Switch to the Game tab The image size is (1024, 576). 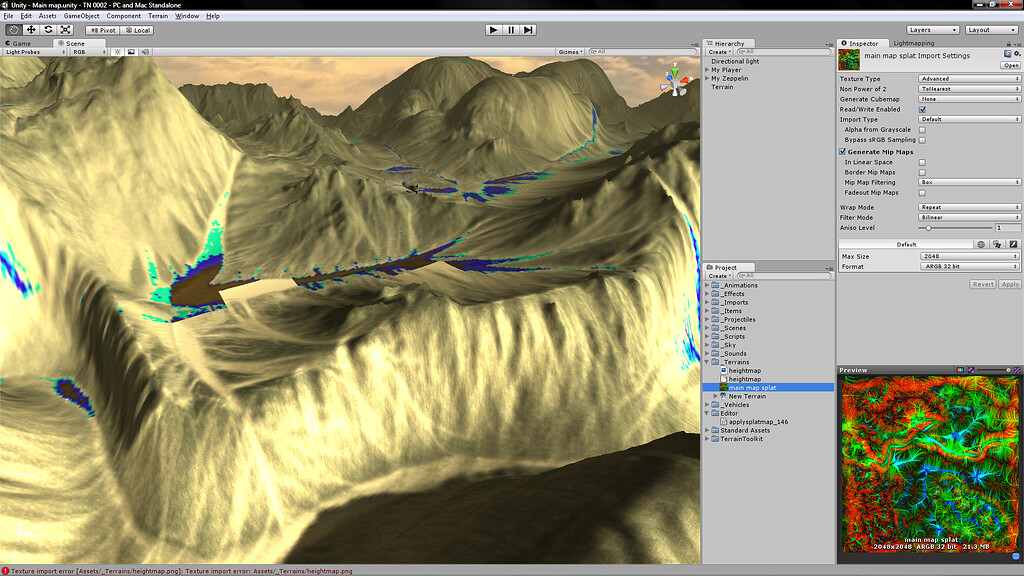(20, 43)
